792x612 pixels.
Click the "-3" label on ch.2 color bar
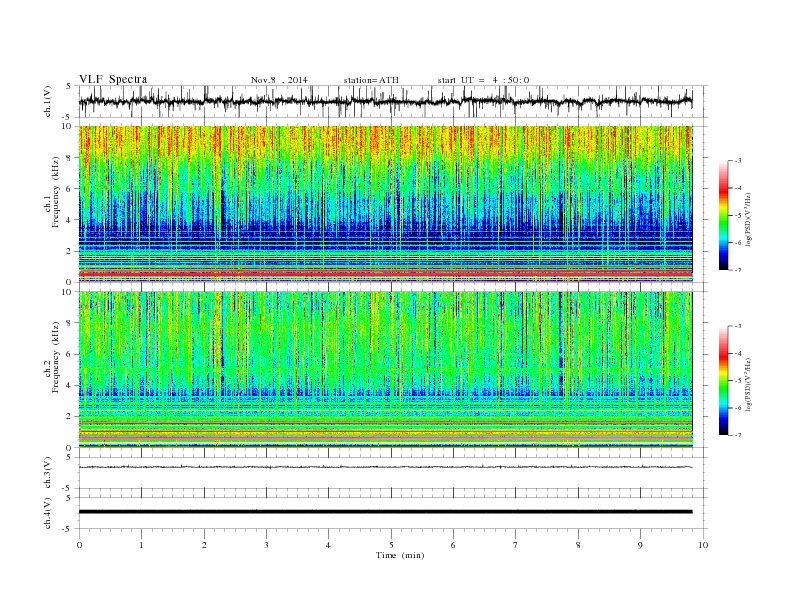(x=738, y=326)
